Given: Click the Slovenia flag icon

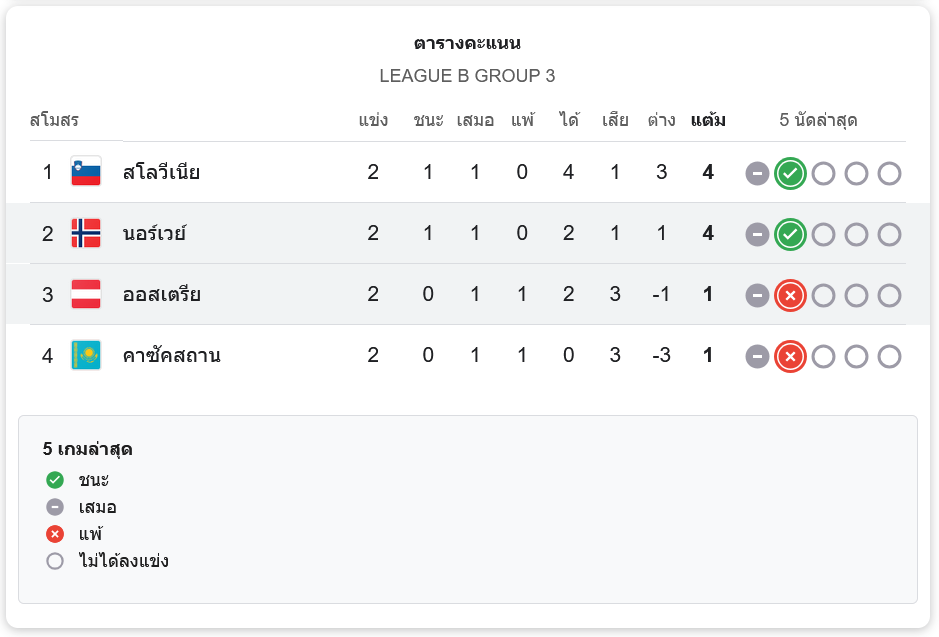Looking at the screenshot, I should (86, 172).
